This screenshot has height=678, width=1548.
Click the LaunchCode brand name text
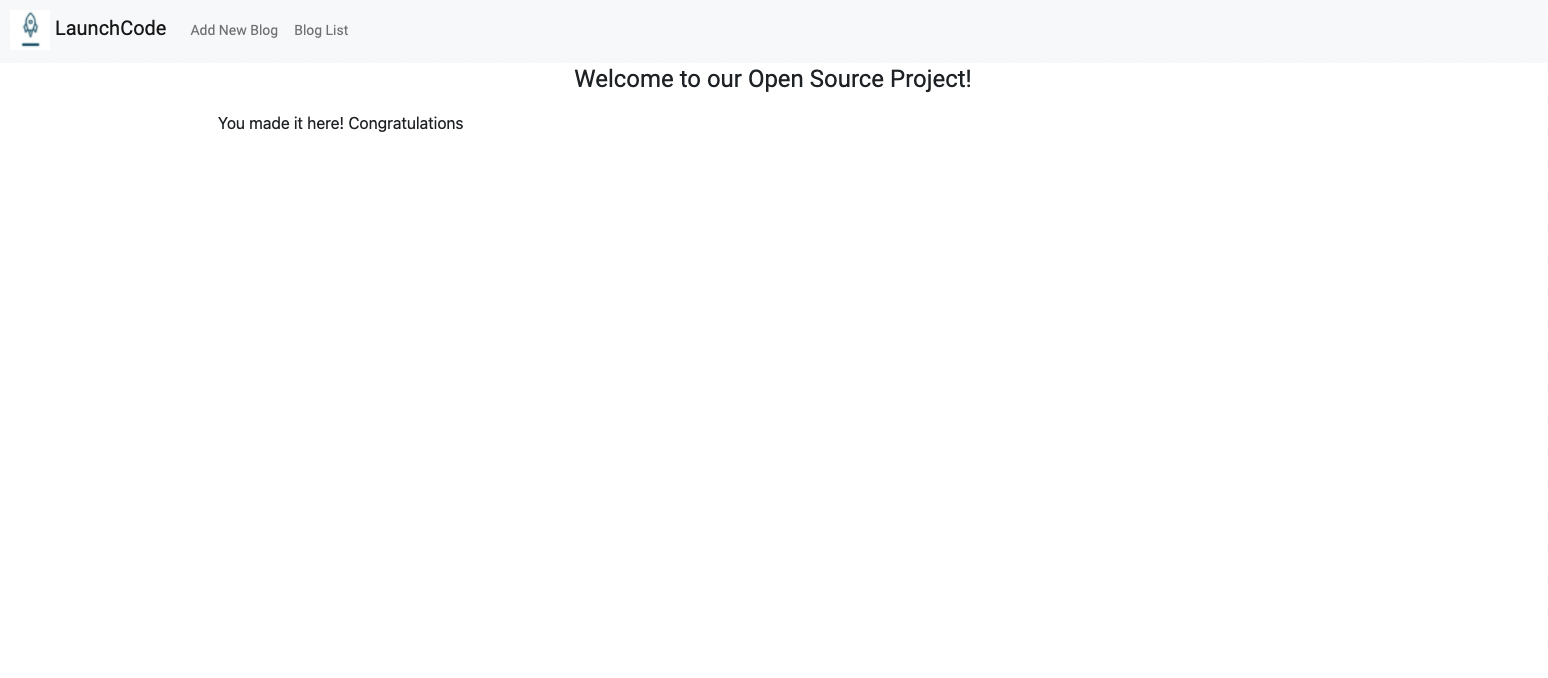click(x=110, y=28)
